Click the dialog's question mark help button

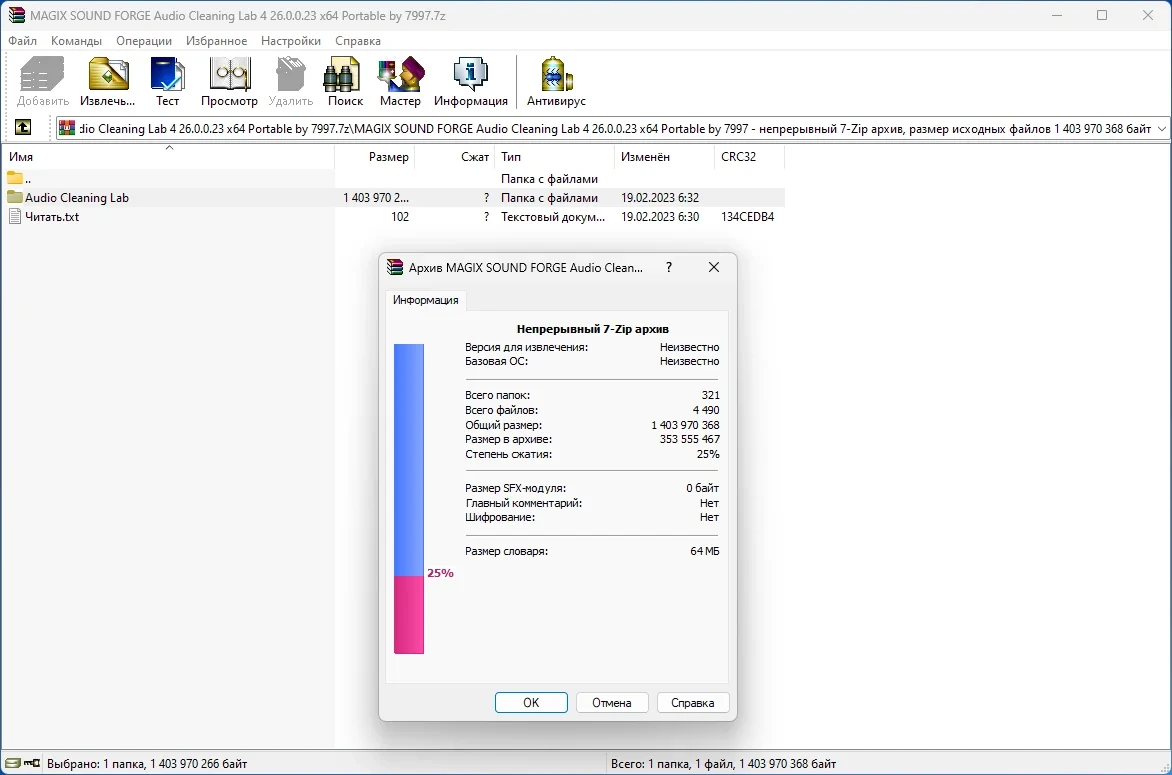click(669, 267)
